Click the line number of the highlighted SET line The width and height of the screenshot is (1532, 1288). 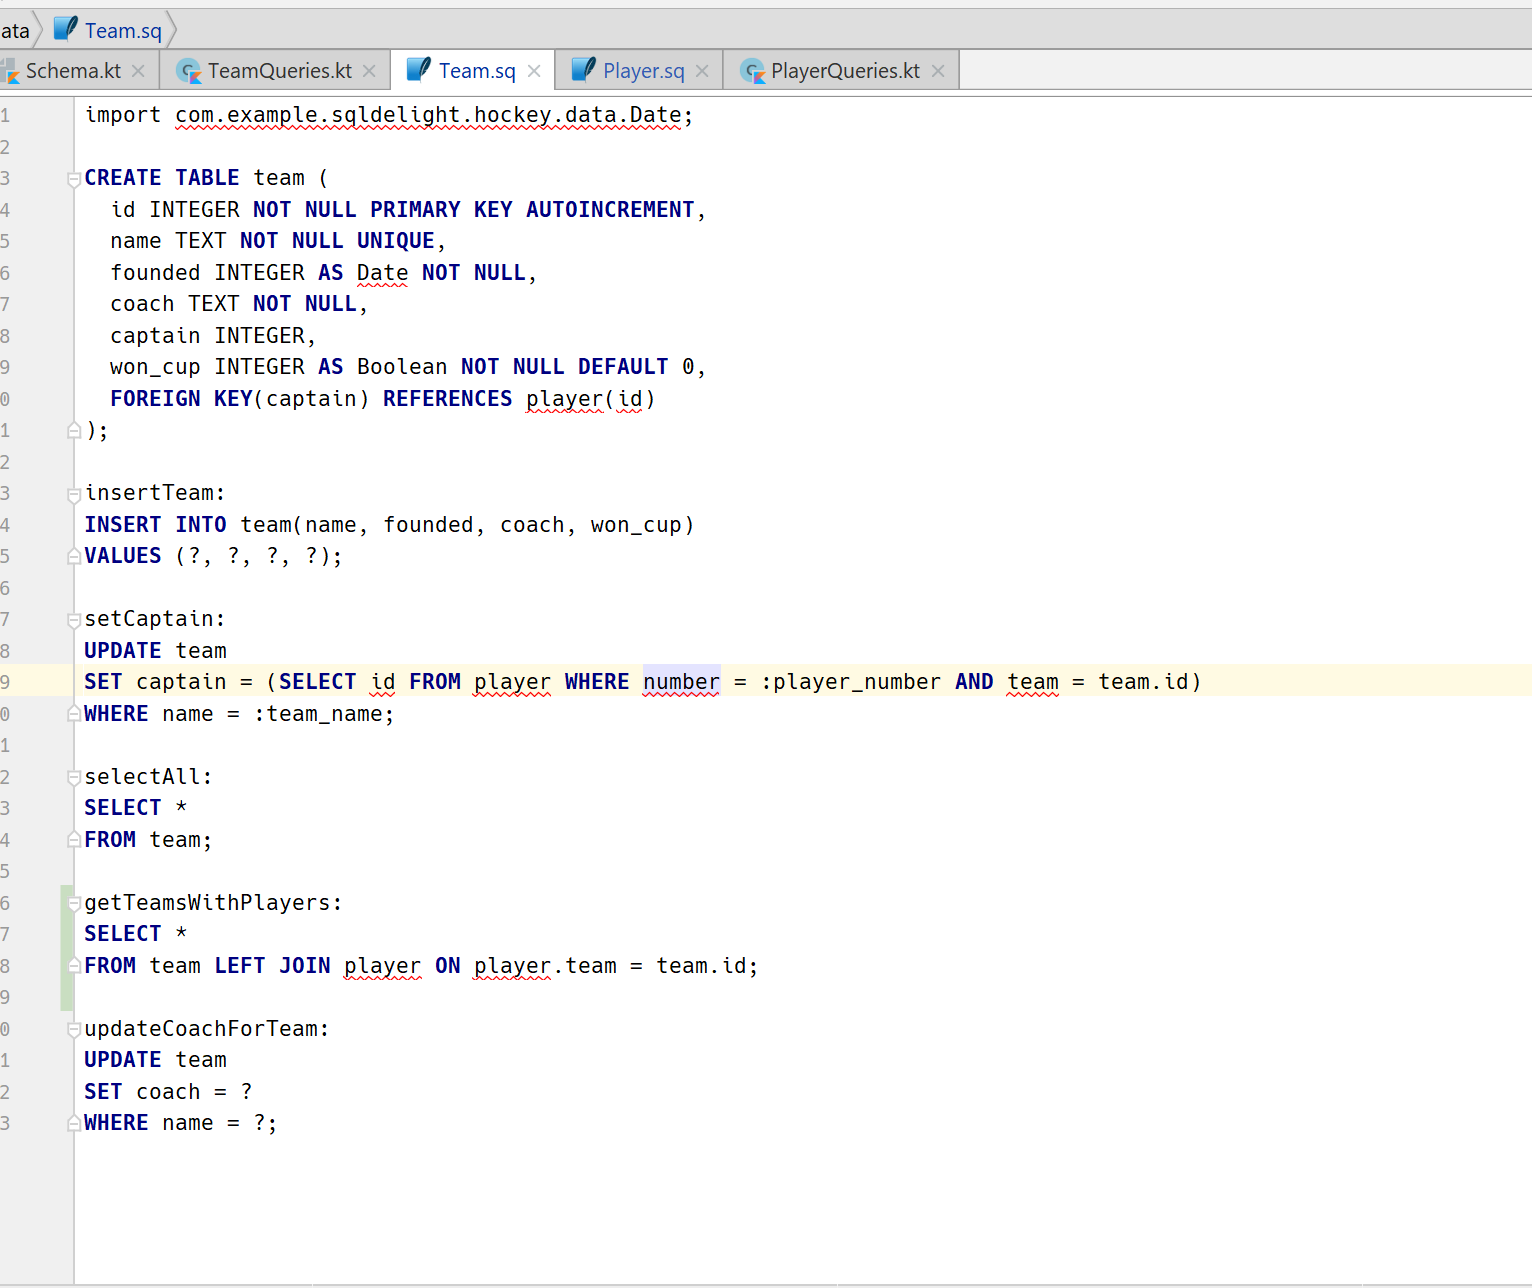pos(6,681)
